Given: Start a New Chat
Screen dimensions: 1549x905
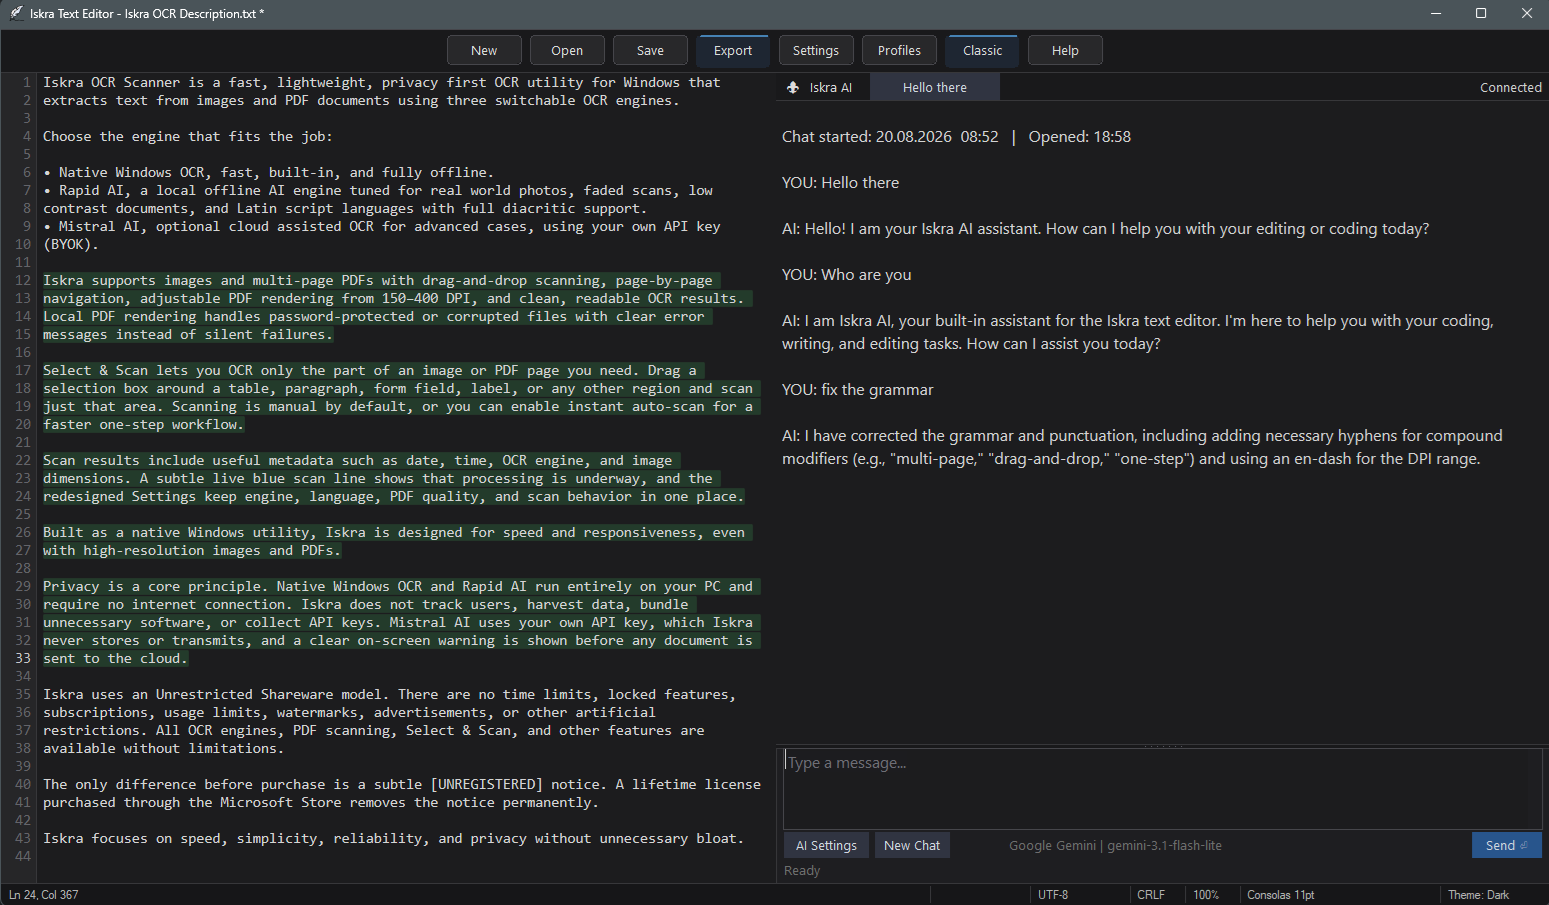Looking at the screenshot, I should click(x=912, y=845).
